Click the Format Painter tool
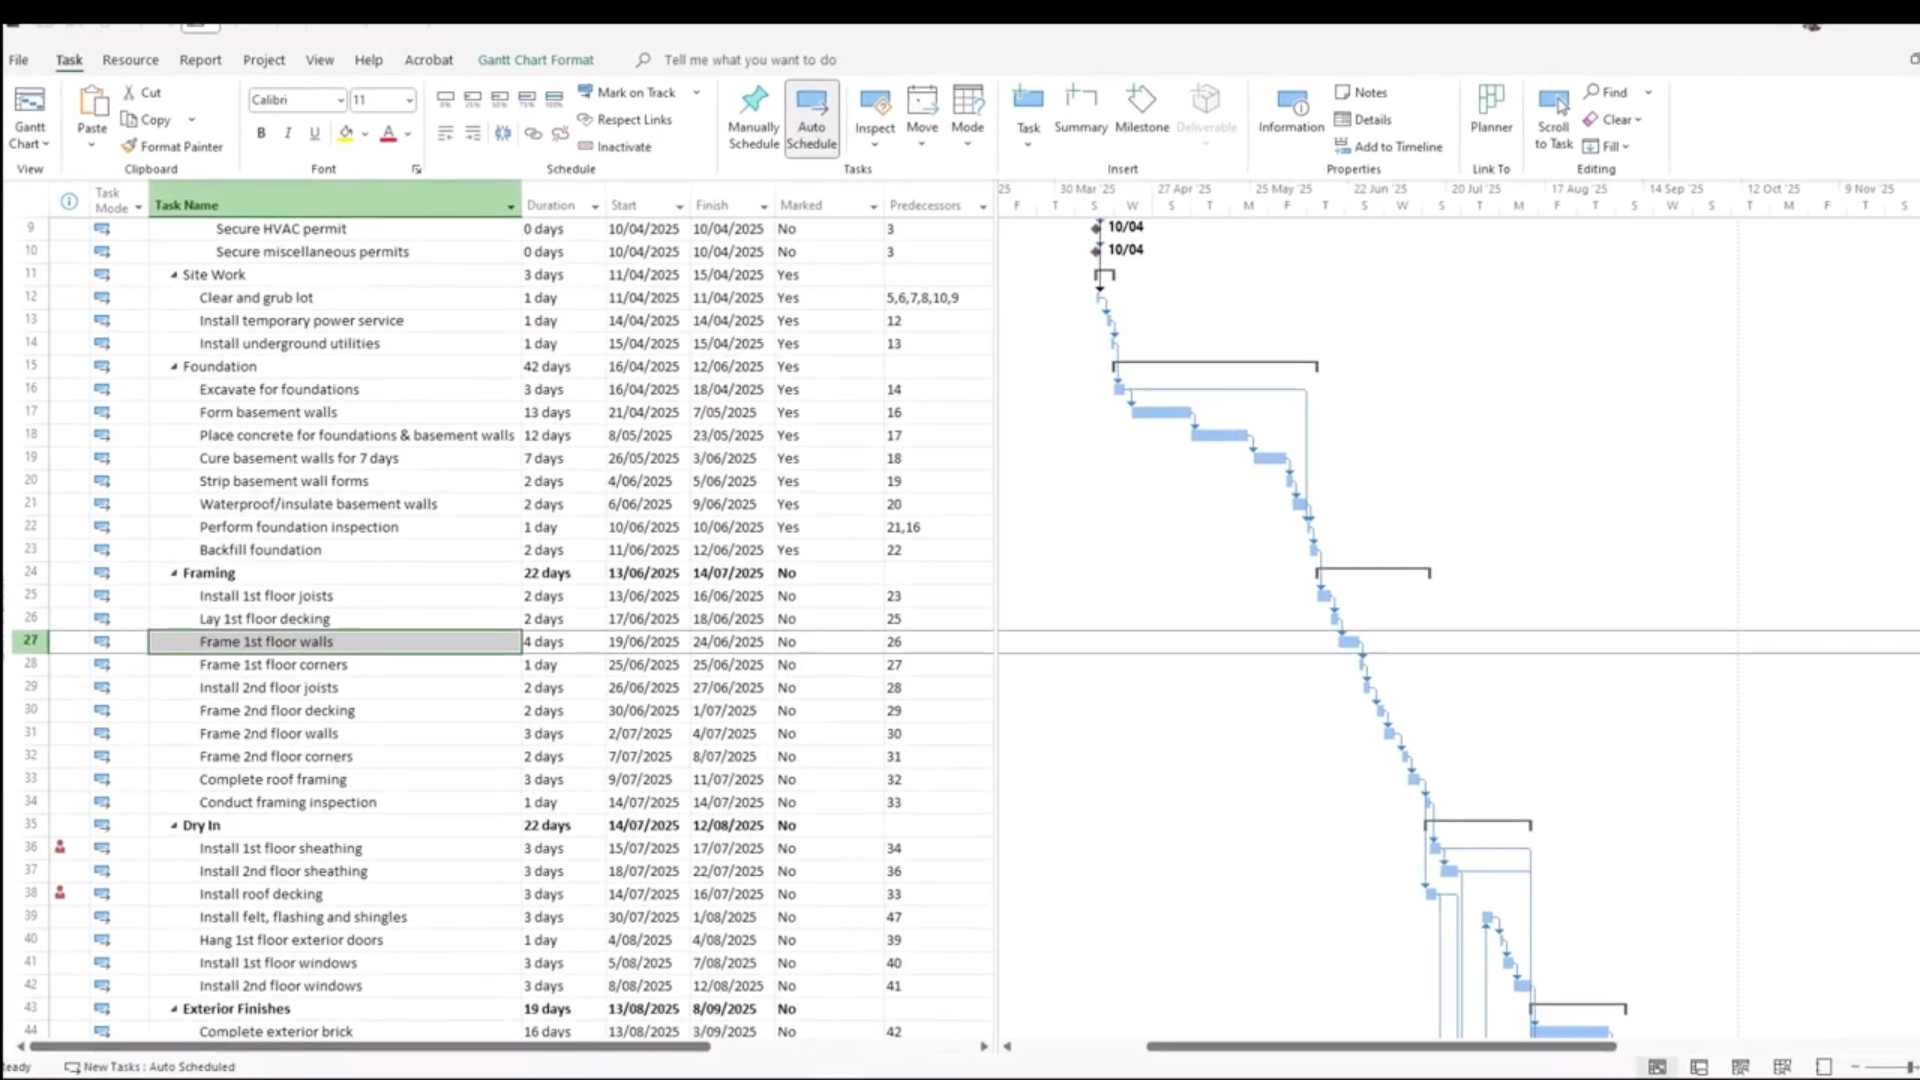This screenshot has width=1920, height=1080. 172,146
